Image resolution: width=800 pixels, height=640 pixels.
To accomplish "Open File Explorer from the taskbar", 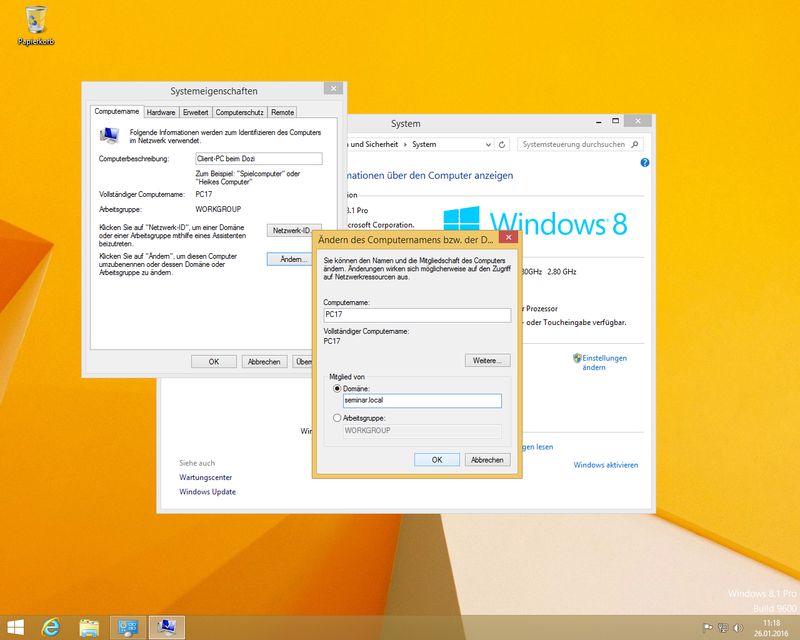I will point(90,627).
